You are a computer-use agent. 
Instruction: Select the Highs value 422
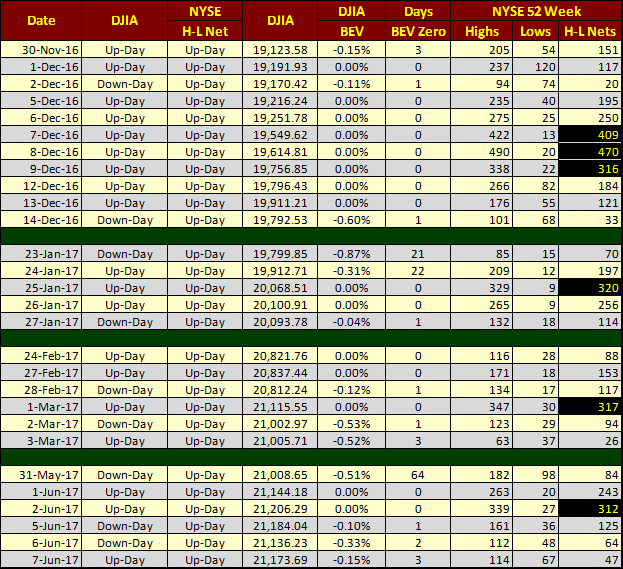pyautogui.click(x=482, y=135)
